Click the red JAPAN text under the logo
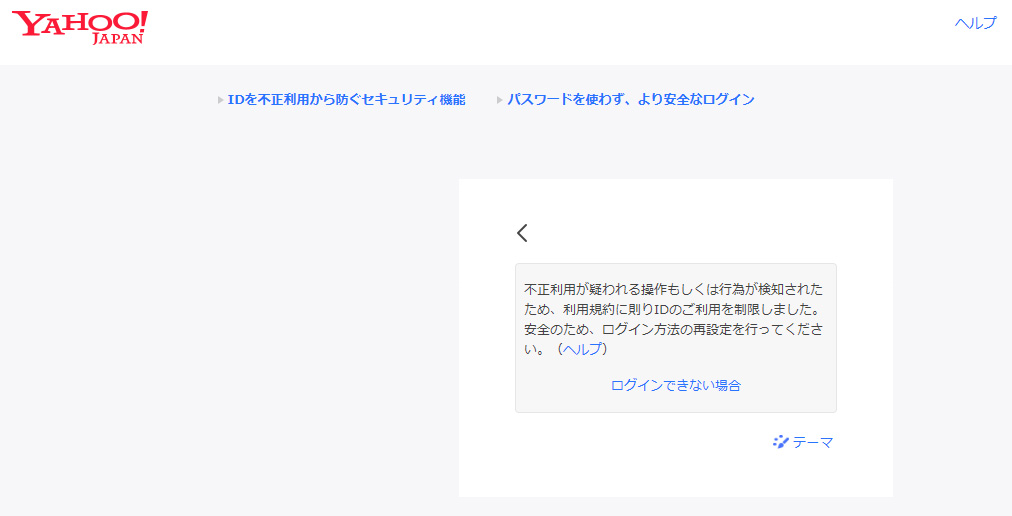Image resolution: width=1012 pixels, height=516 pixels. tap(118, 39)
